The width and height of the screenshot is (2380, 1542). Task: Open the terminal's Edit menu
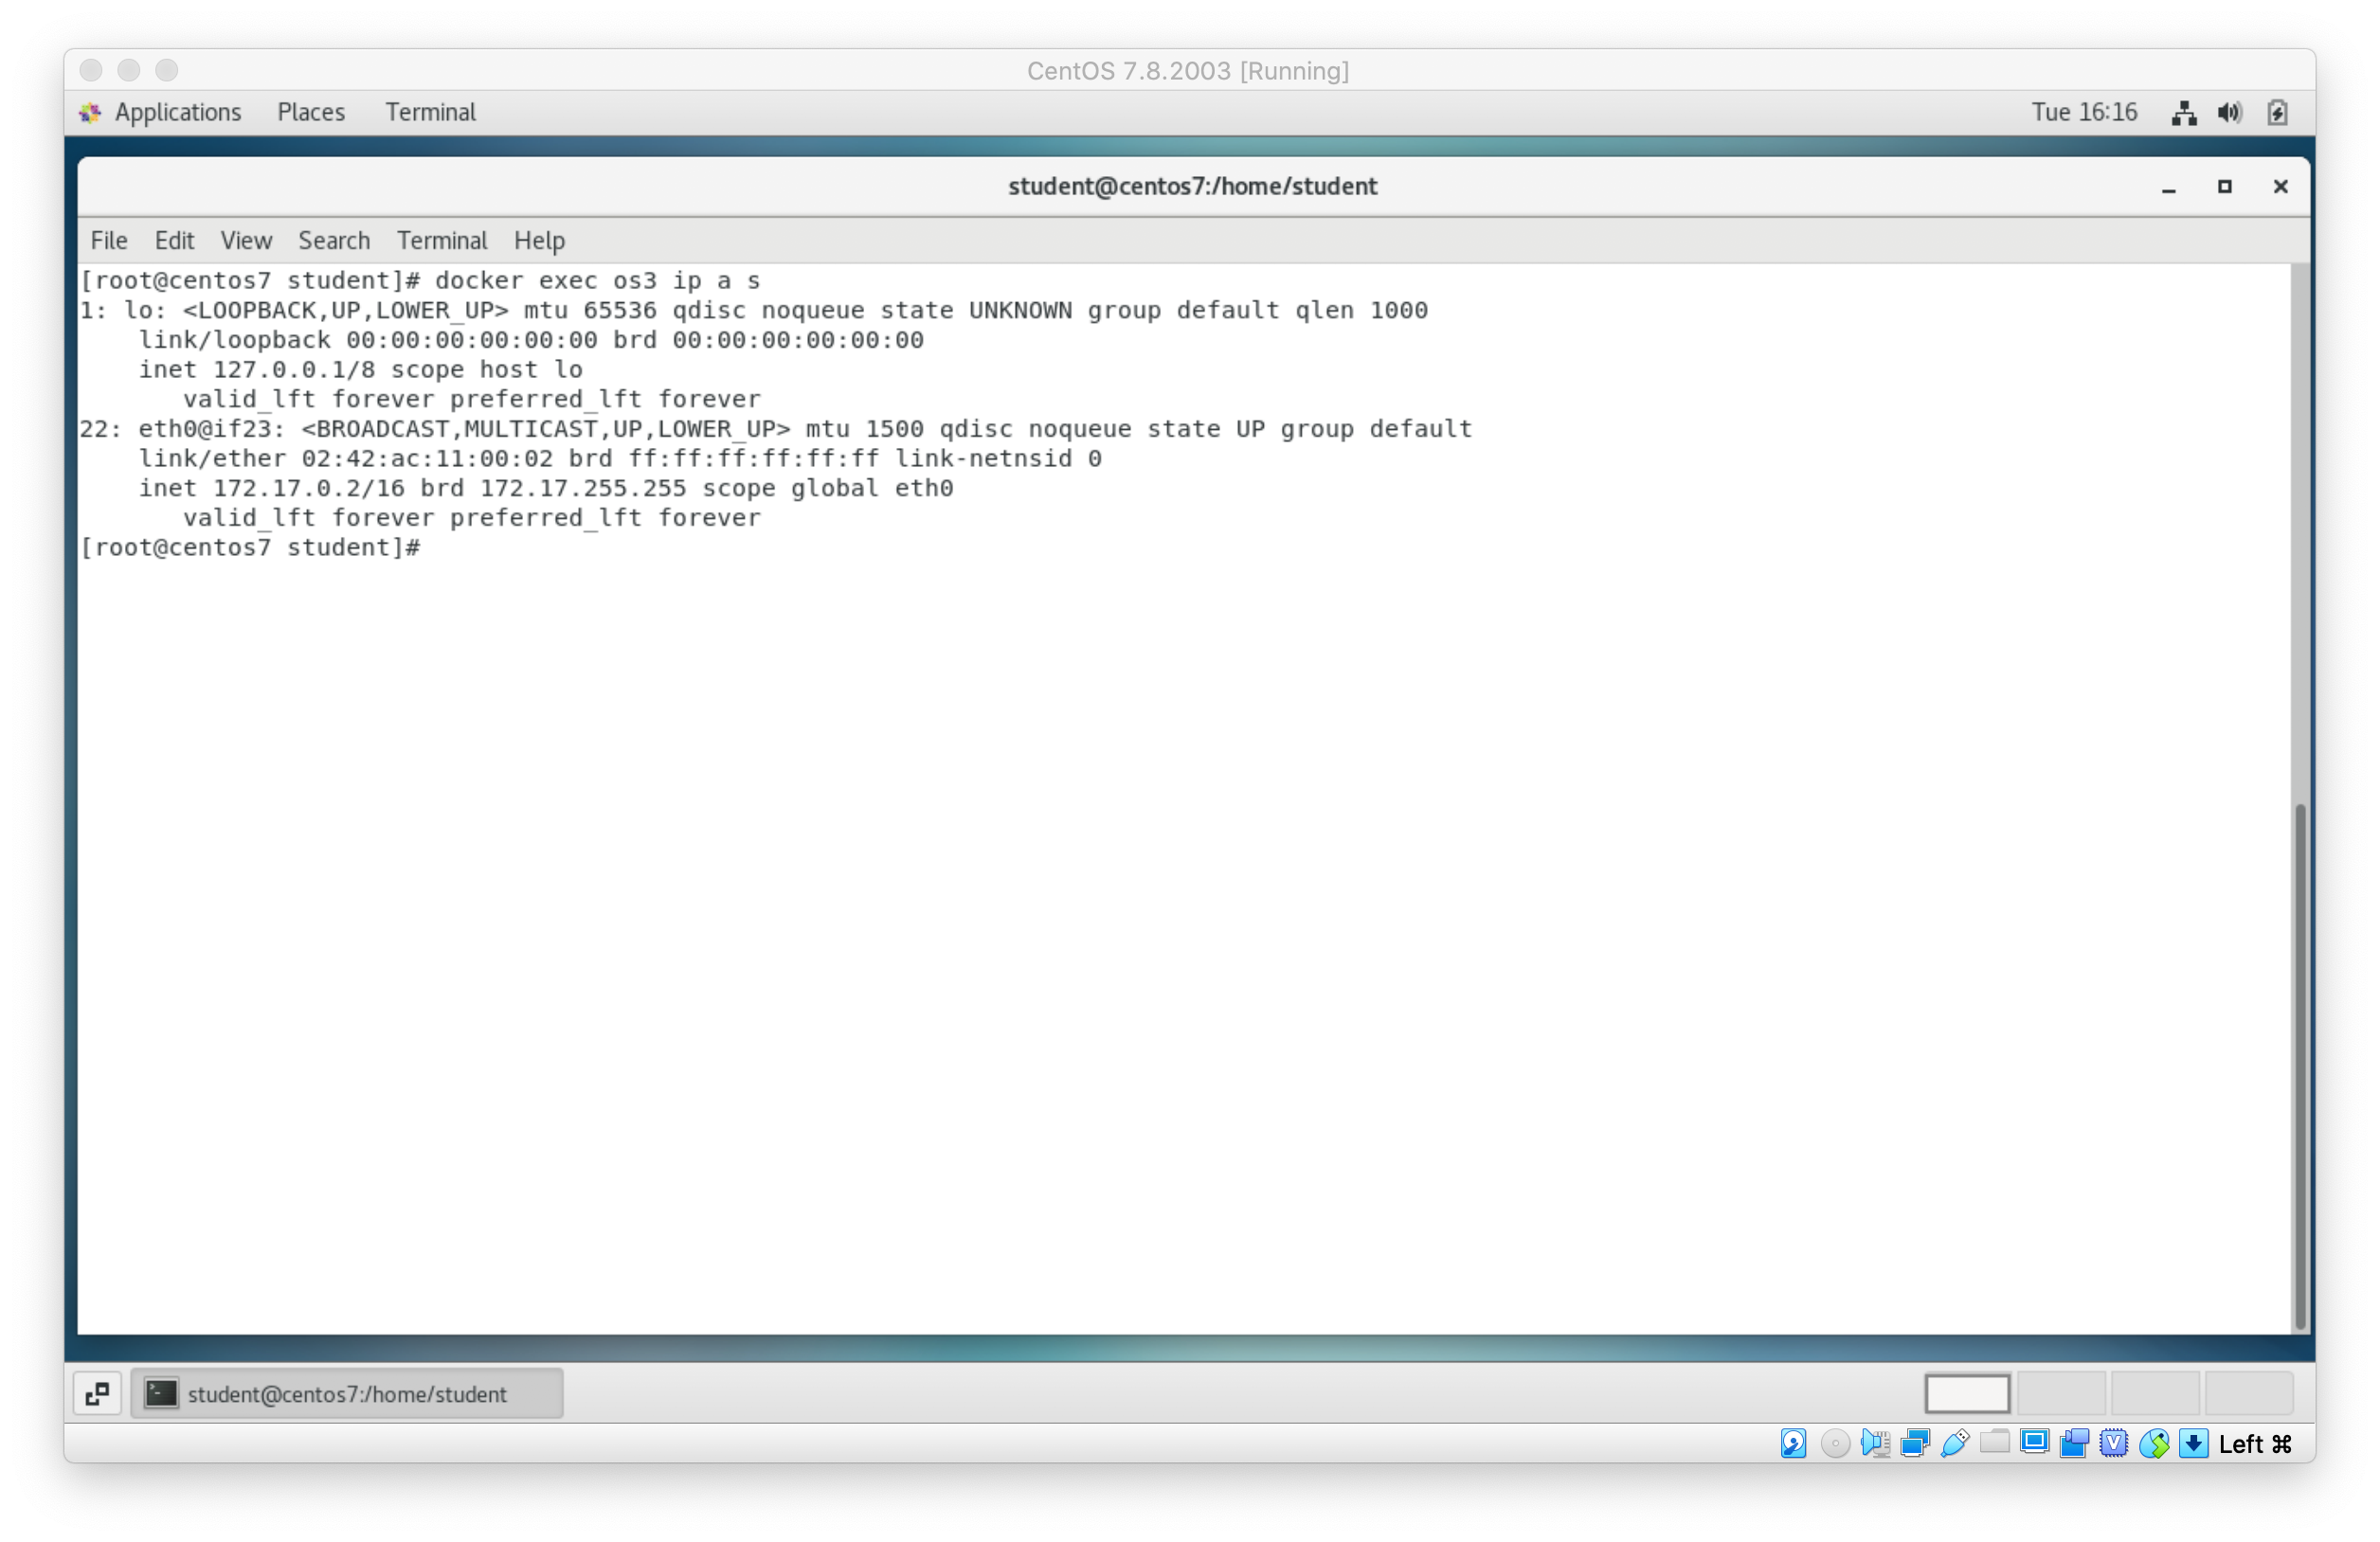[x=174, y=241]
